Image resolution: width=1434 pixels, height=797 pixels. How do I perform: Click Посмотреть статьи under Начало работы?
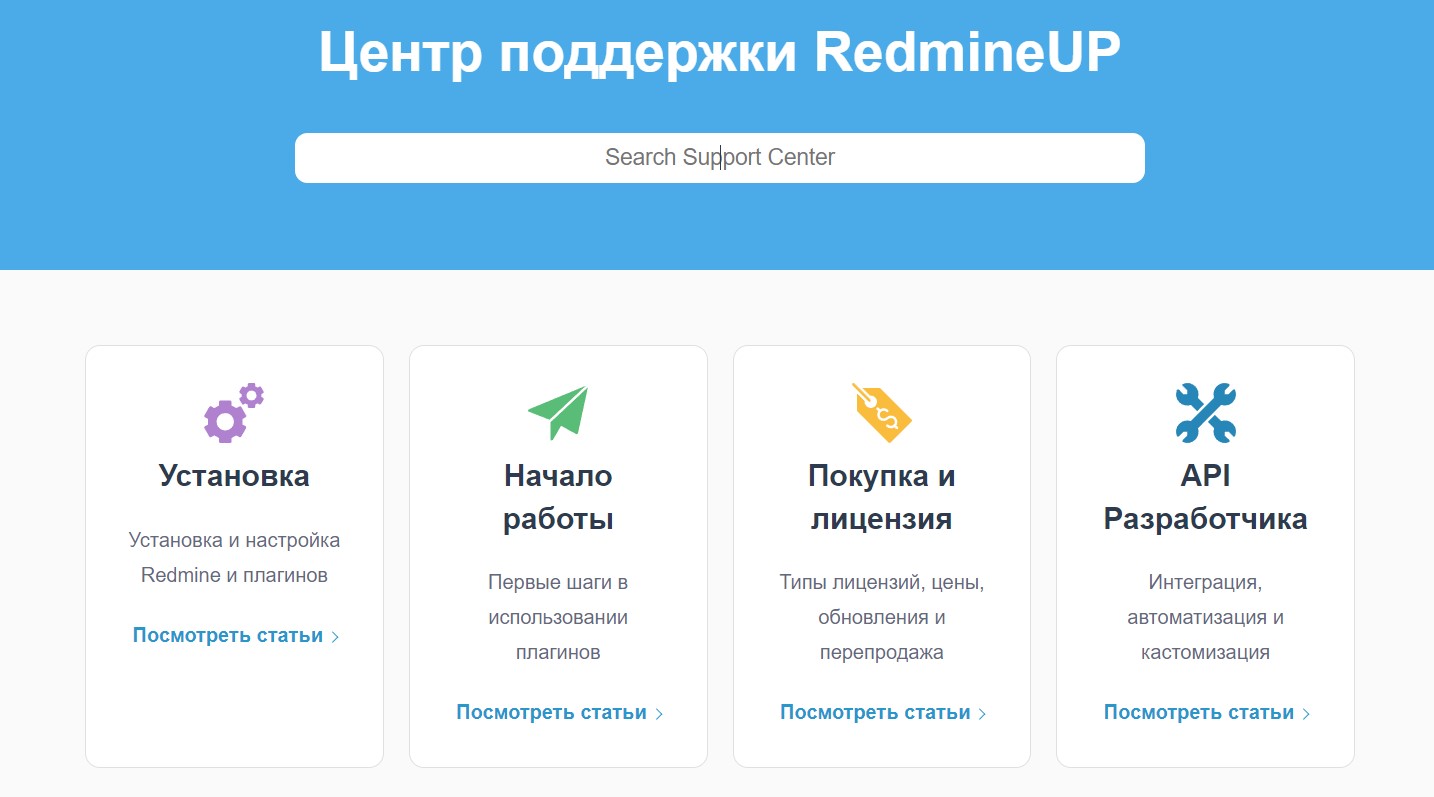(x=551, y=713)
